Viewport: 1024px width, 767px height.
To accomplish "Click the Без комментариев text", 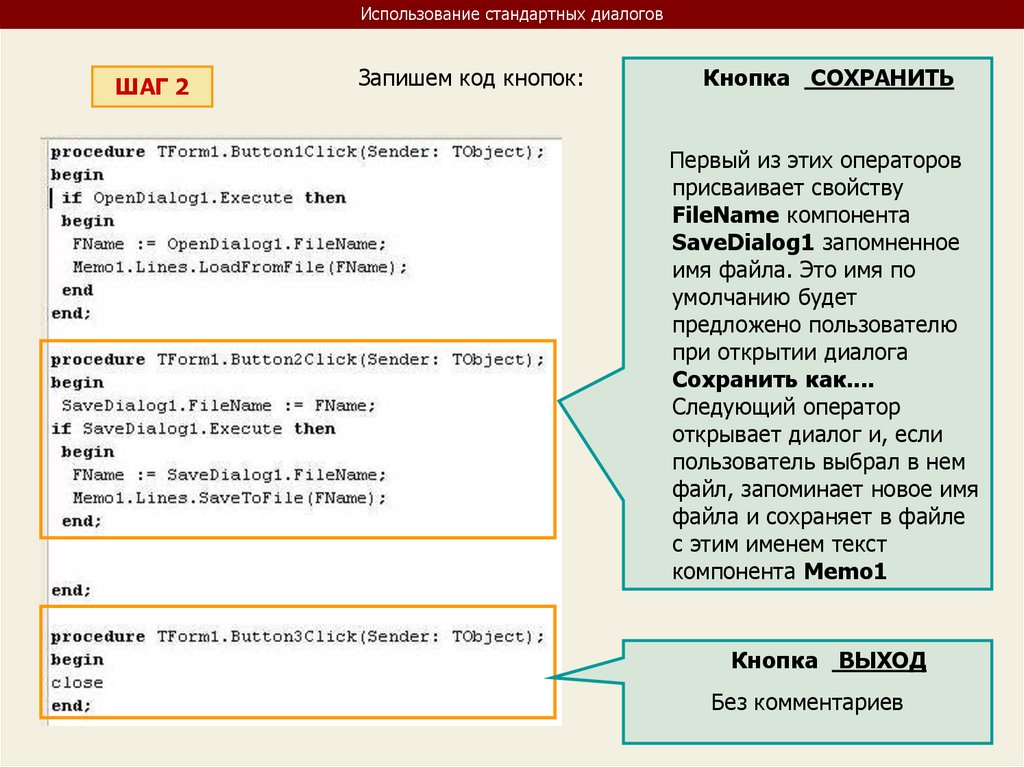I will (x=807, y=703).
